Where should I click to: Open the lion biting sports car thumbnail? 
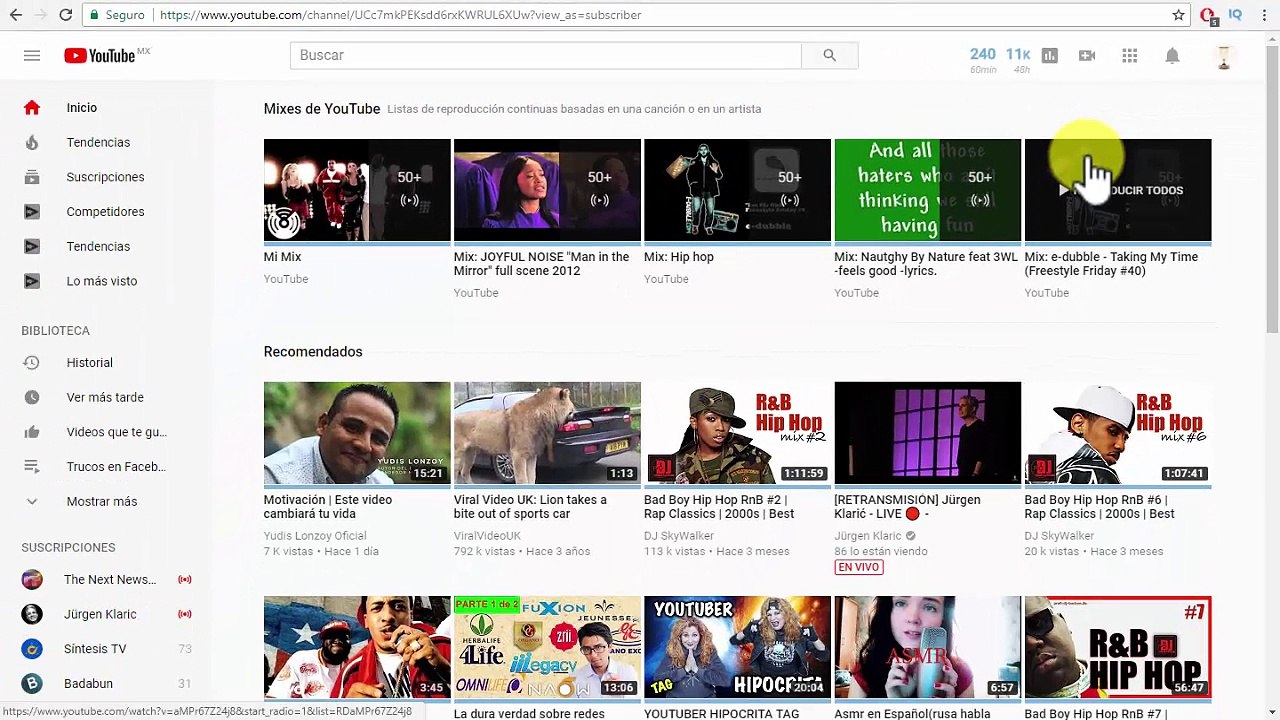coord(547,433)
